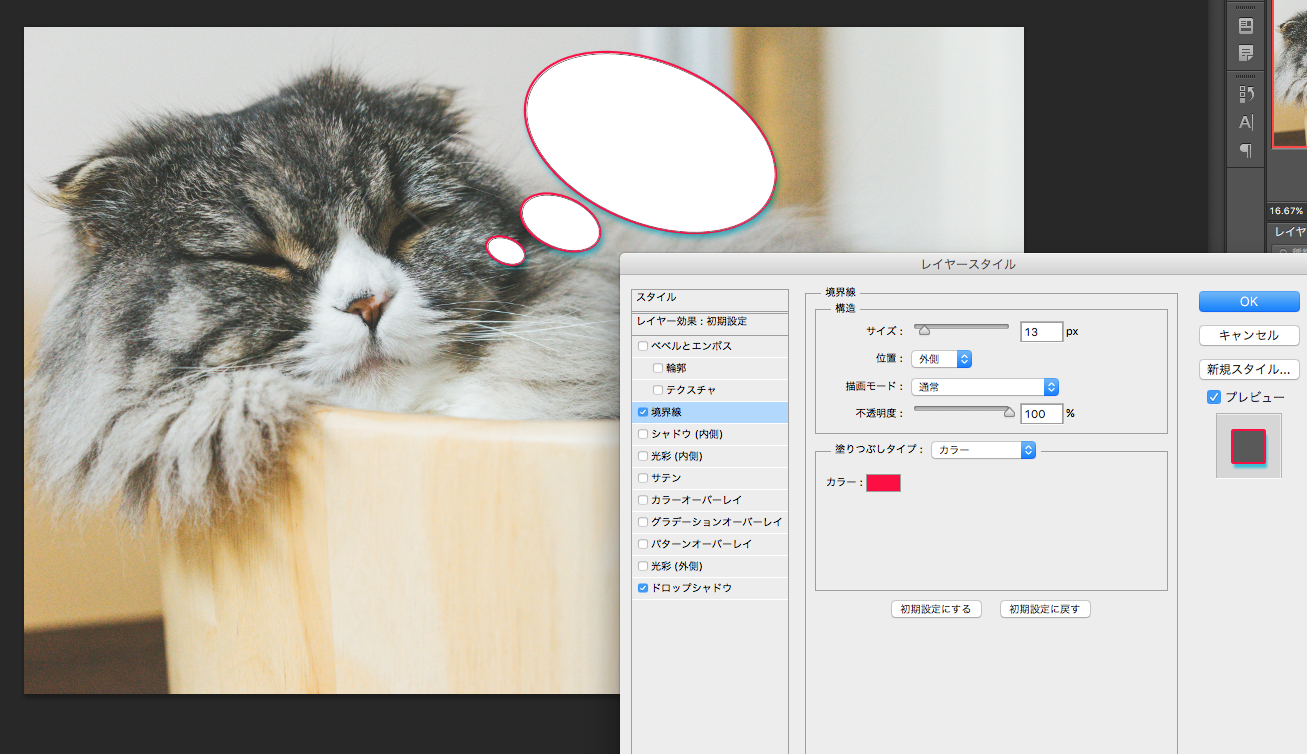Select the レイヤー効果：初期設定 list entry
The image size is (1307, 754).
pos(709,322)
